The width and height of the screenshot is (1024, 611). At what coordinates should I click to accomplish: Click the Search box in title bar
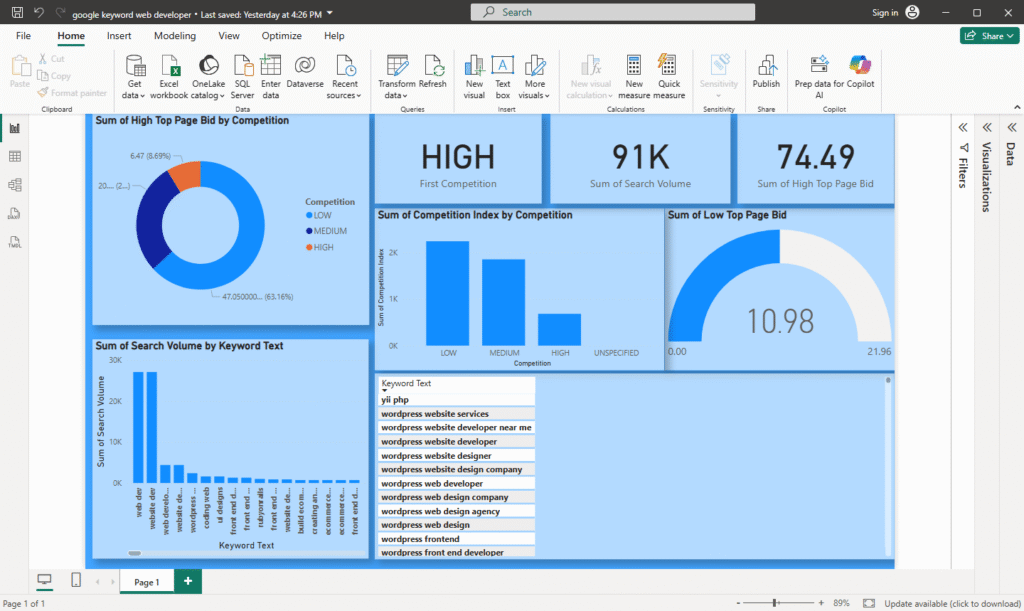(x=612, y=12)
